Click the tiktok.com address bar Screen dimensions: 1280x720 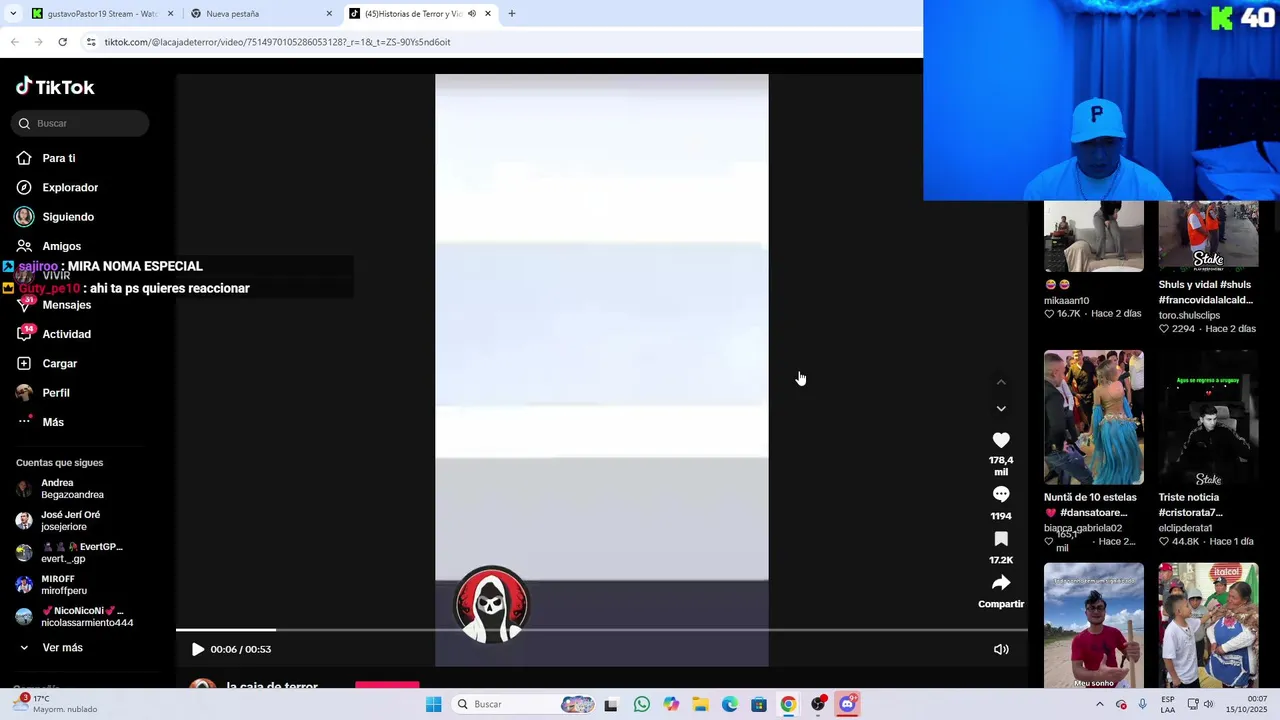(500, 42)
